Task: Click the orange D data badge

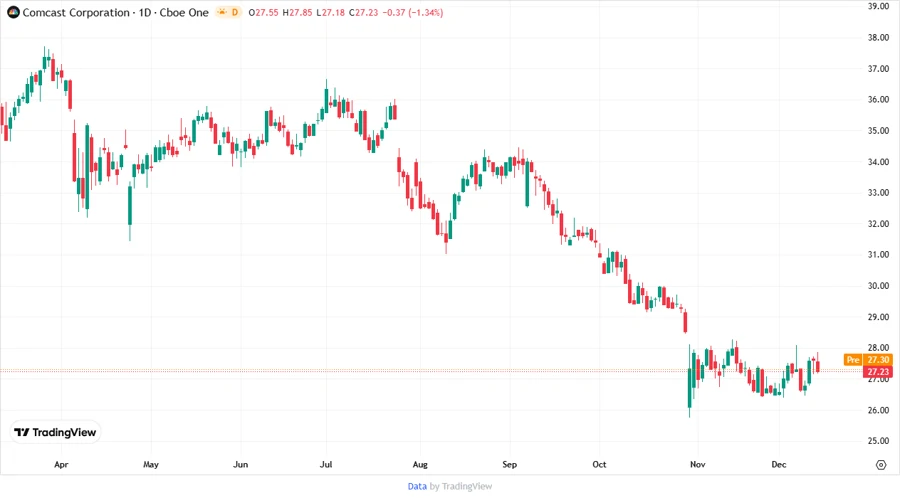Action: tap(234, 12)
